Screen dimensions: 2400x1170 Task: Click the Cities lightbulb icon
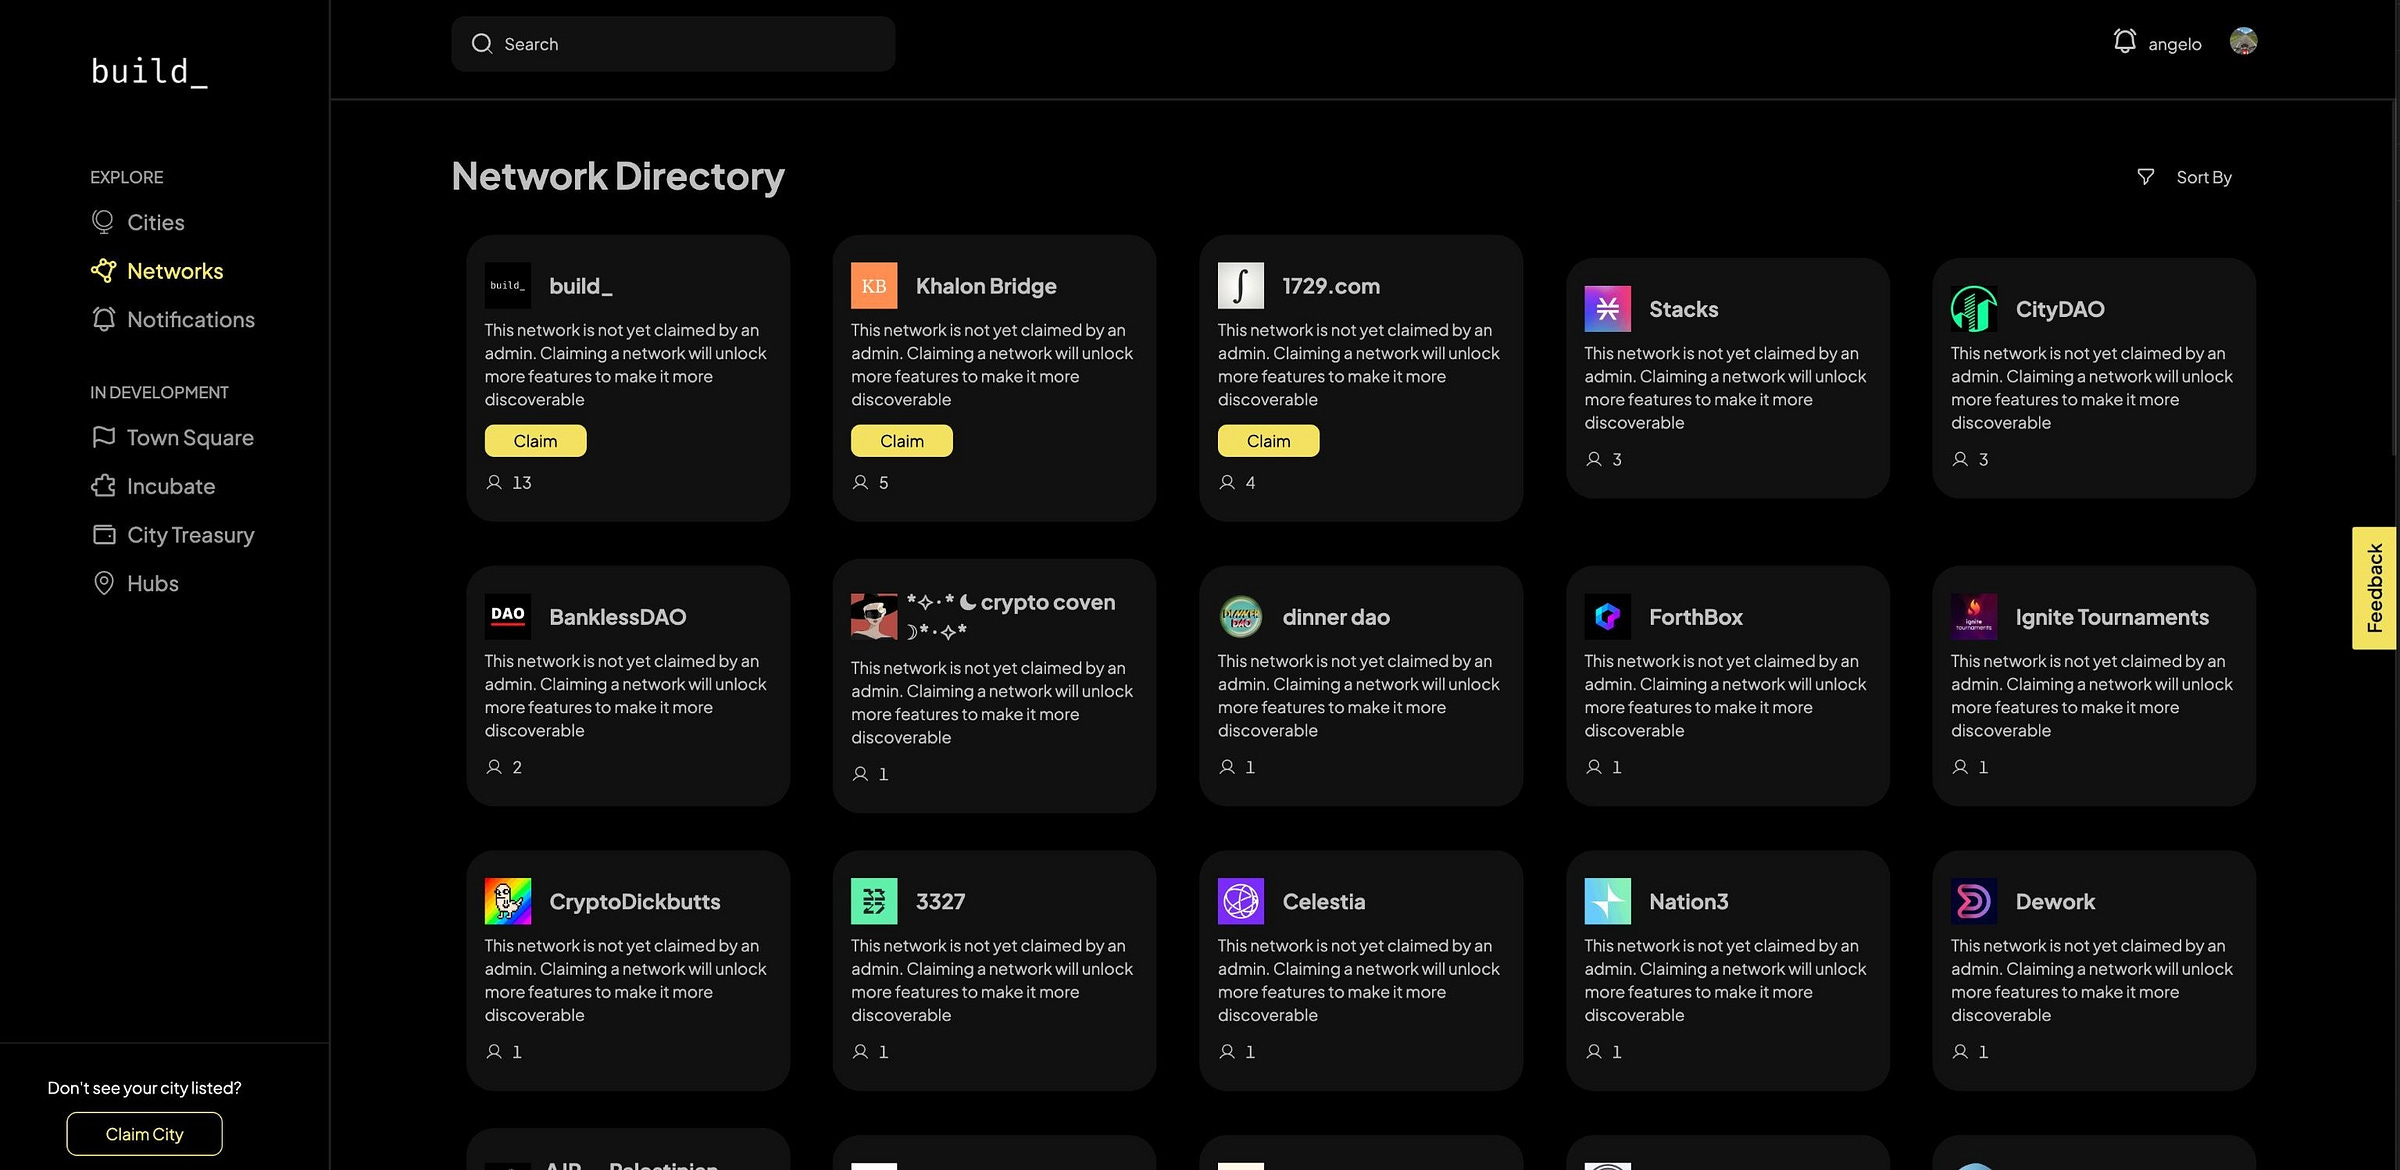[103, 222]
